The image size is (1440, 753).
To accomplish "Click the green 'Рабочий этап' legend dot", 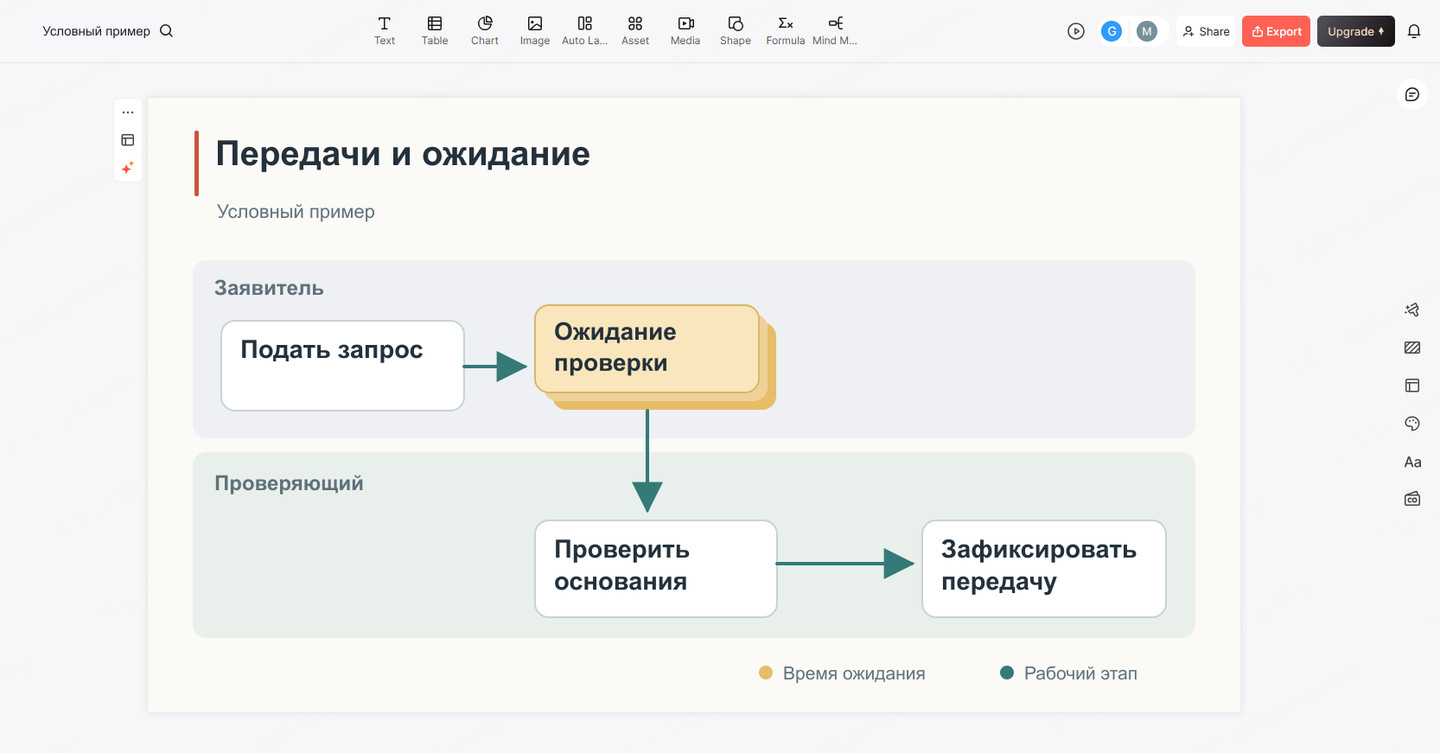I will 1007,673.
